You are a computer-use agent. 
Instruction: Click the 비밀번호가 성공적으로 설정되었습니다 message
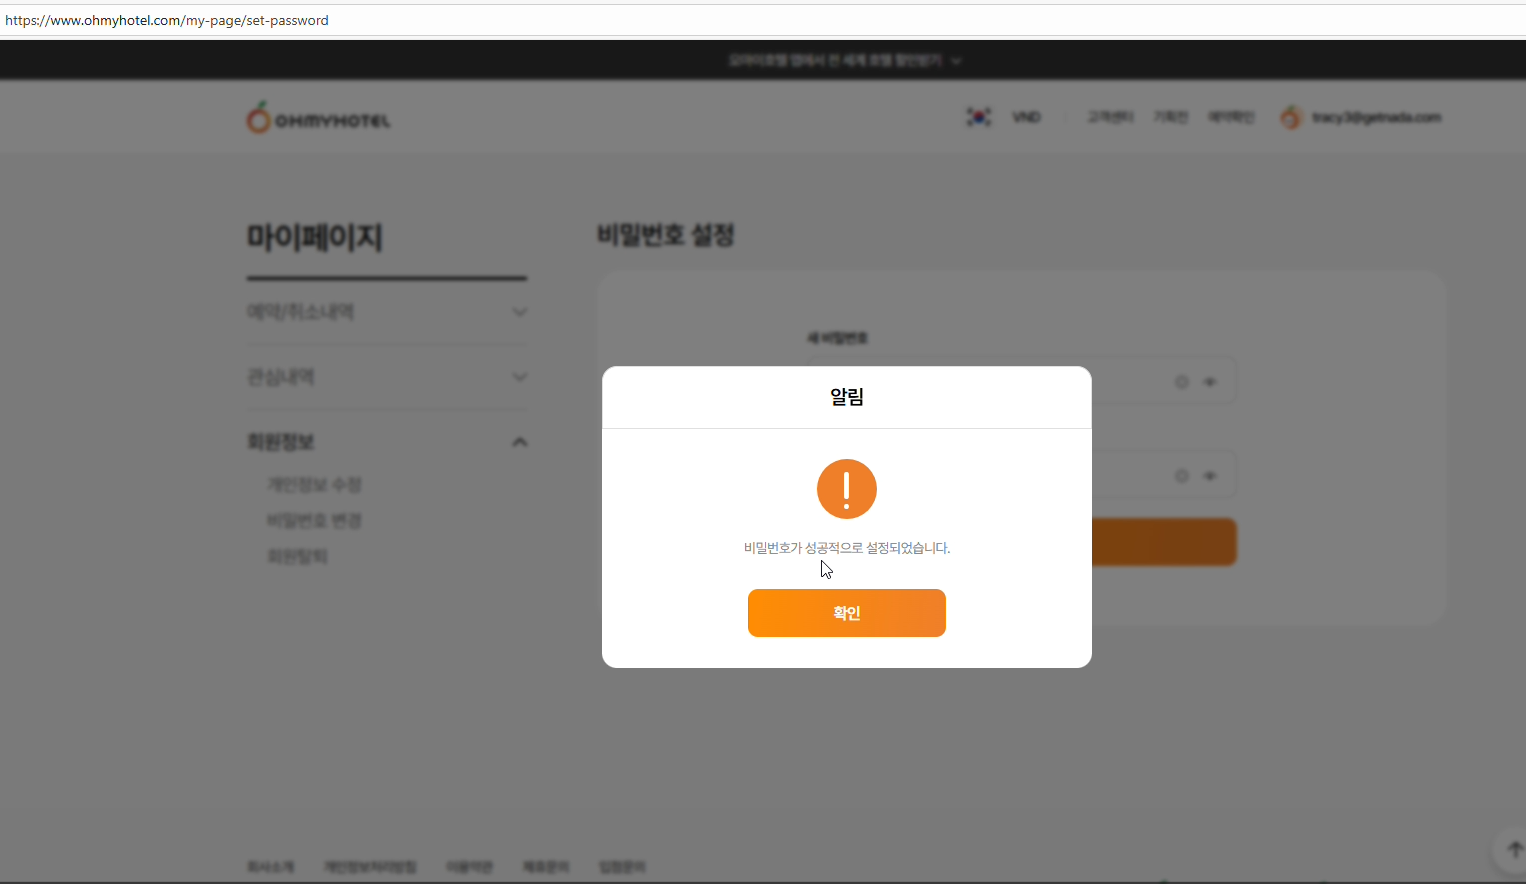tap(847, 548)
